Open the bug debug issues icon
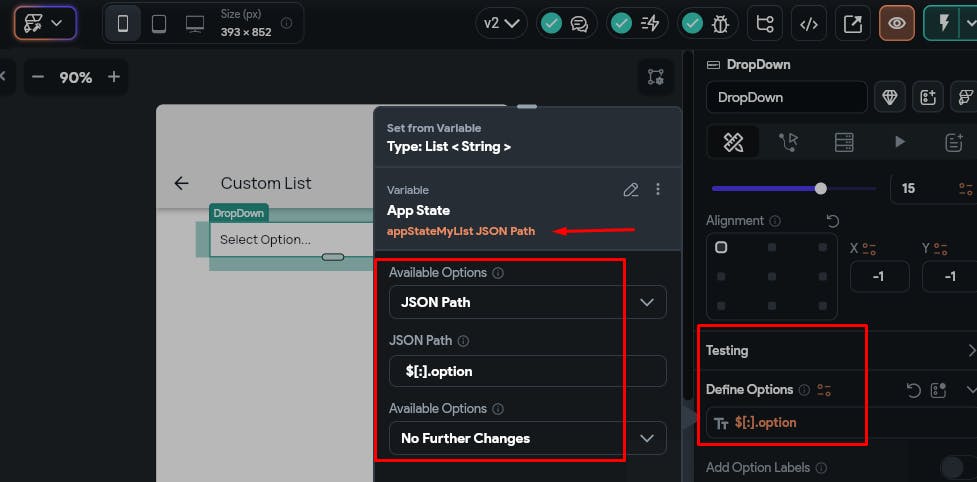The width and height of the screenshot is (977, 482). (x=705, y=23)
